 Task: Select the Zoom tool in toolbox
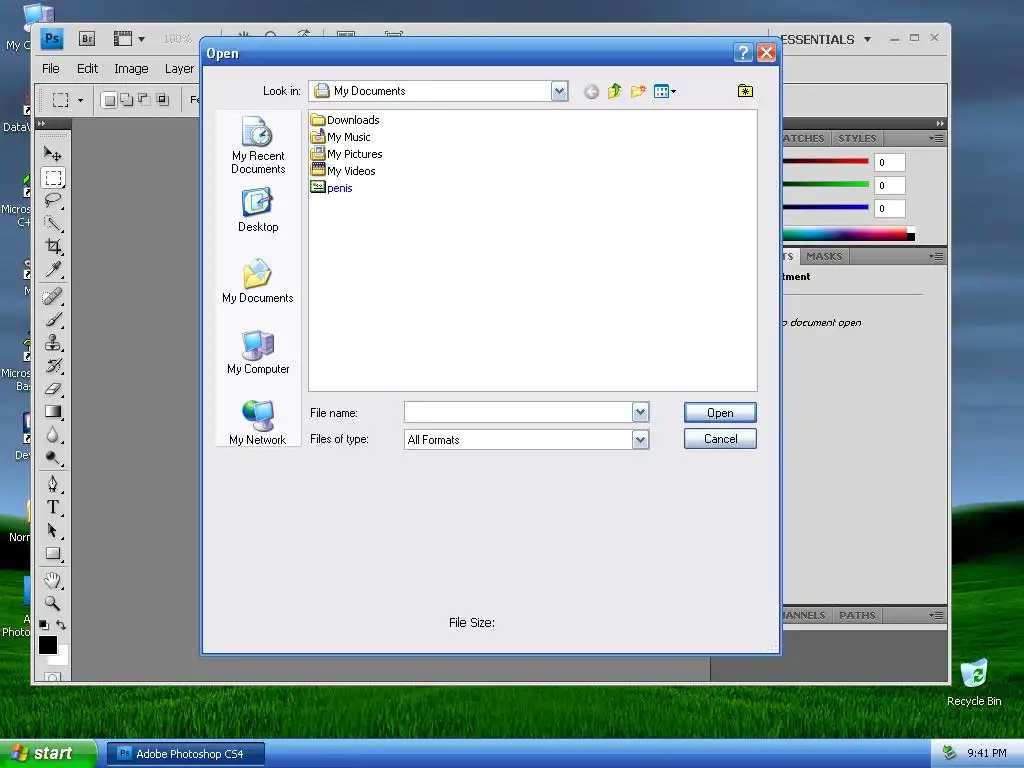(x=52, y=603)
